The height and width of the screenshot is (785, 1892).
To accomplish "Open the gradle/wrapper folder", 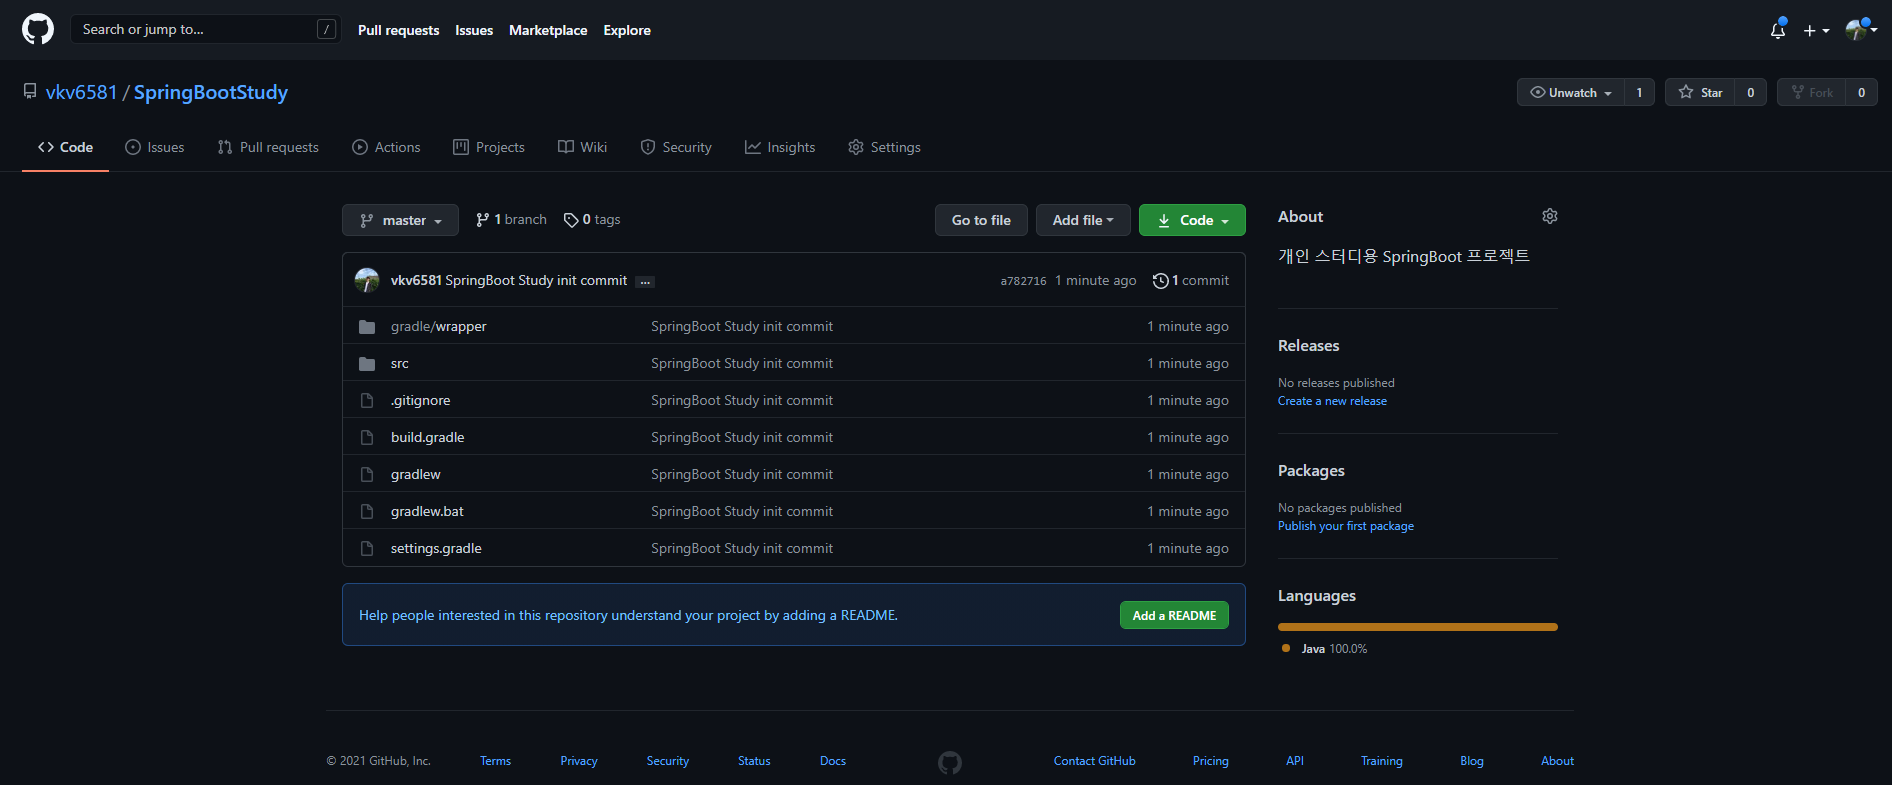I will click(x=438, y=327).
